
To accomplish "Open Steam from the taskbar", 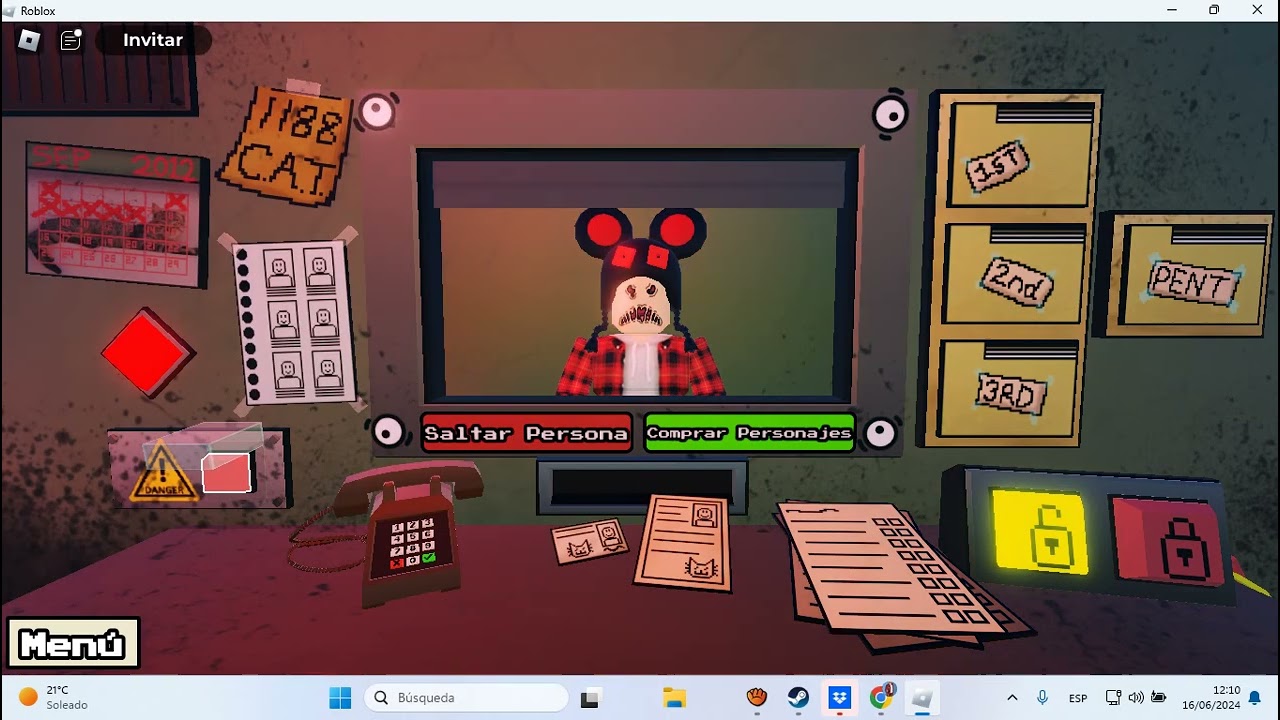I will point(799,697).
